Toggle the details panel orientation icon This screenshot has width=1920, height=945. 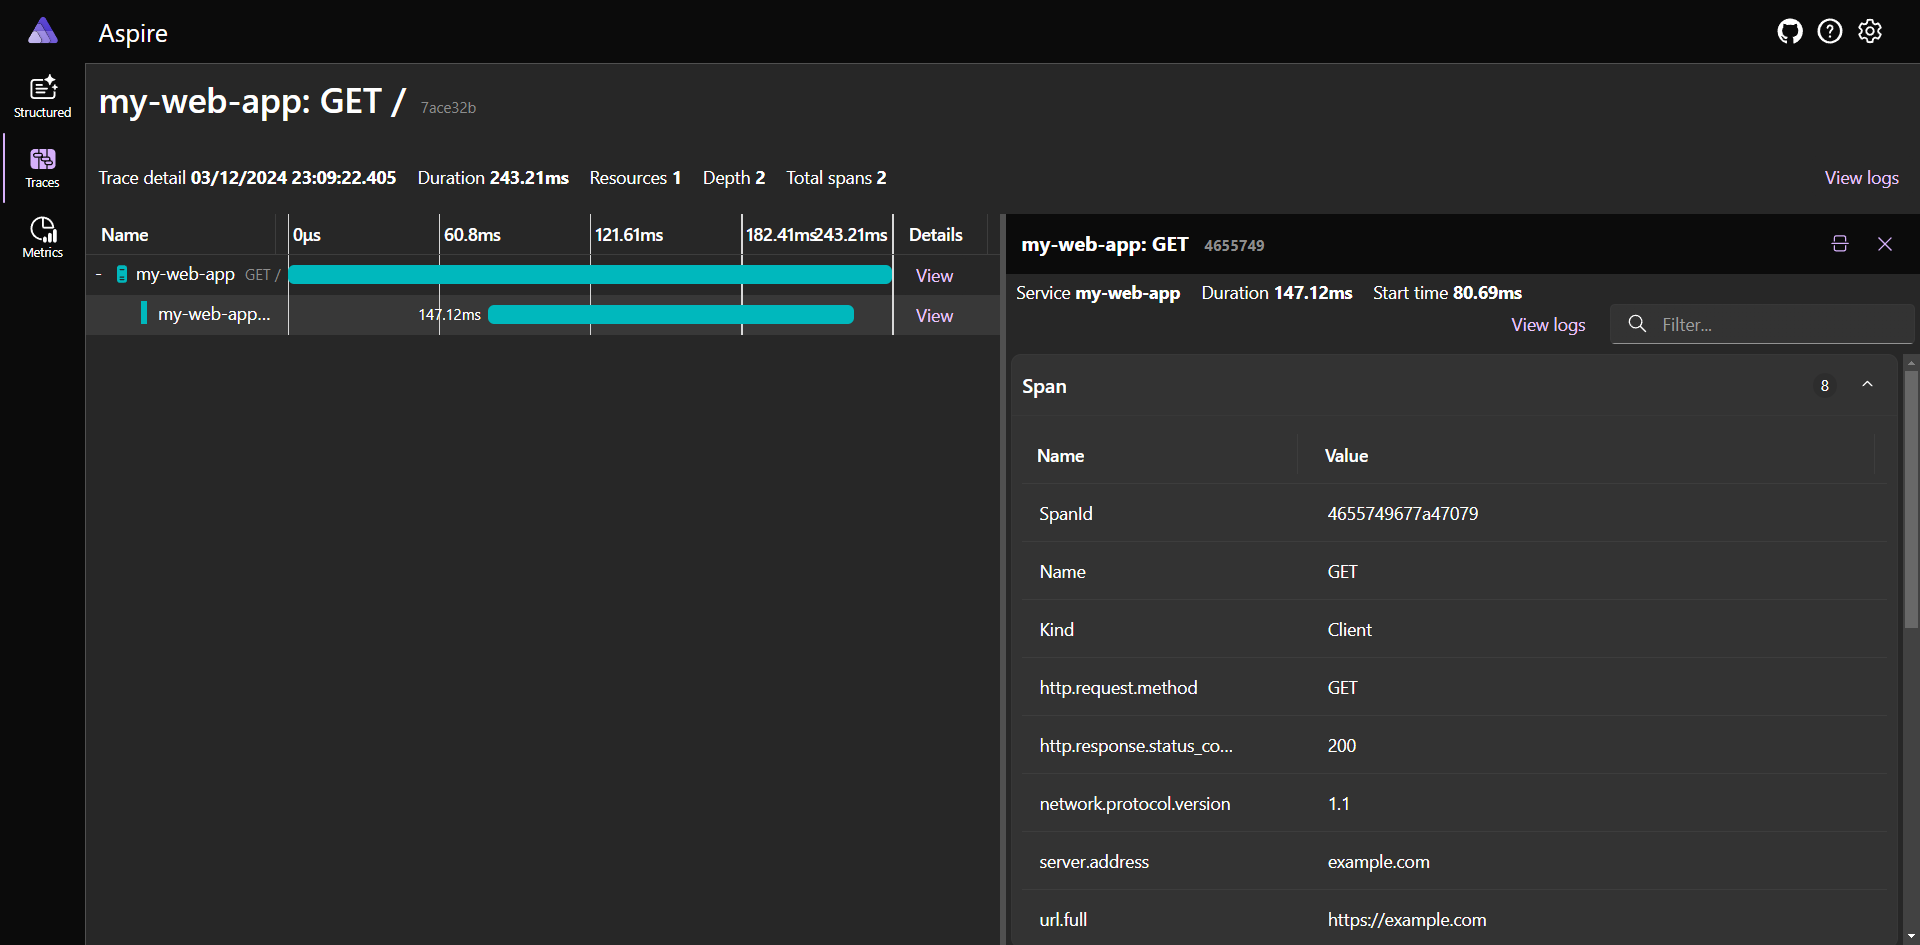1839,244
